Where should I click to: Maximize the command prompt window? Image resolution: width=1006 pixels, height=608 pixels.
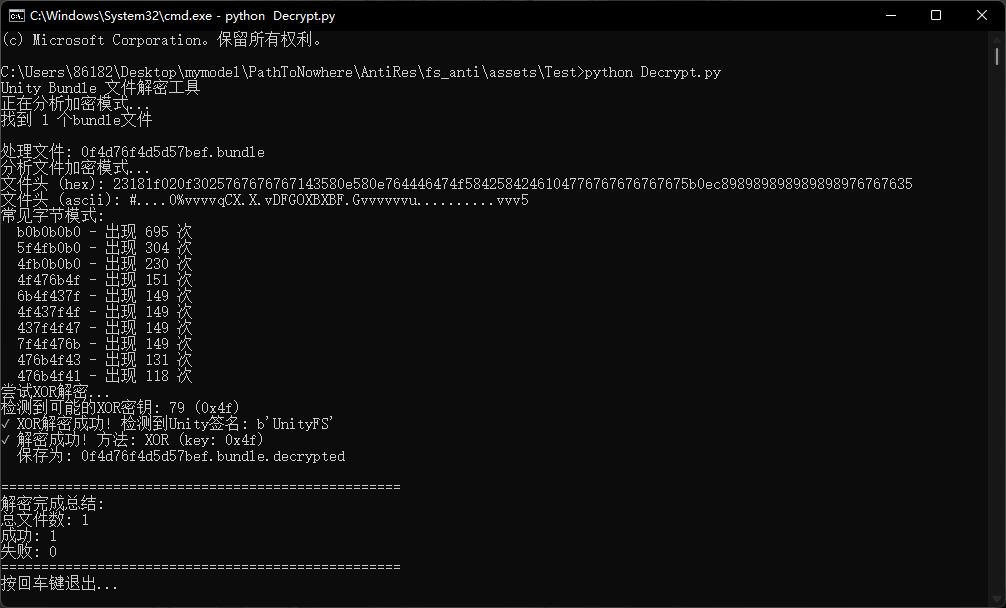pyautogui.click(x=935, y=15)
